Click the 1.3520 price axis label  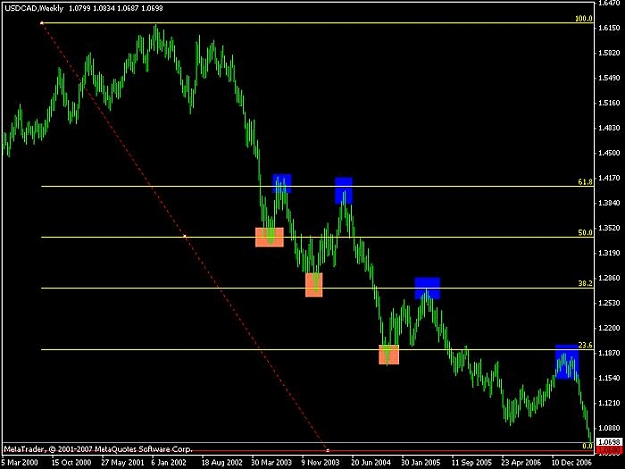click(609, 228)
